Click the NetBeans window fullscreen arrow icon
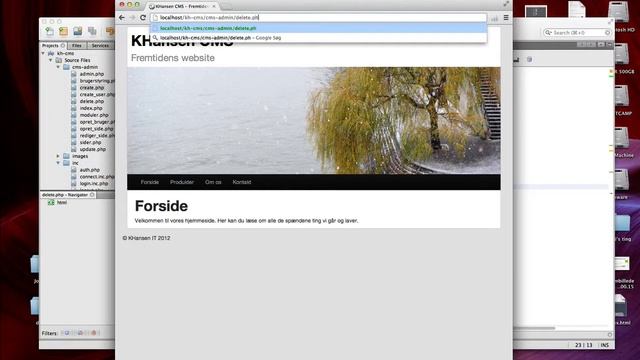This screenshot has height=360, width=640. pos(611,22)
